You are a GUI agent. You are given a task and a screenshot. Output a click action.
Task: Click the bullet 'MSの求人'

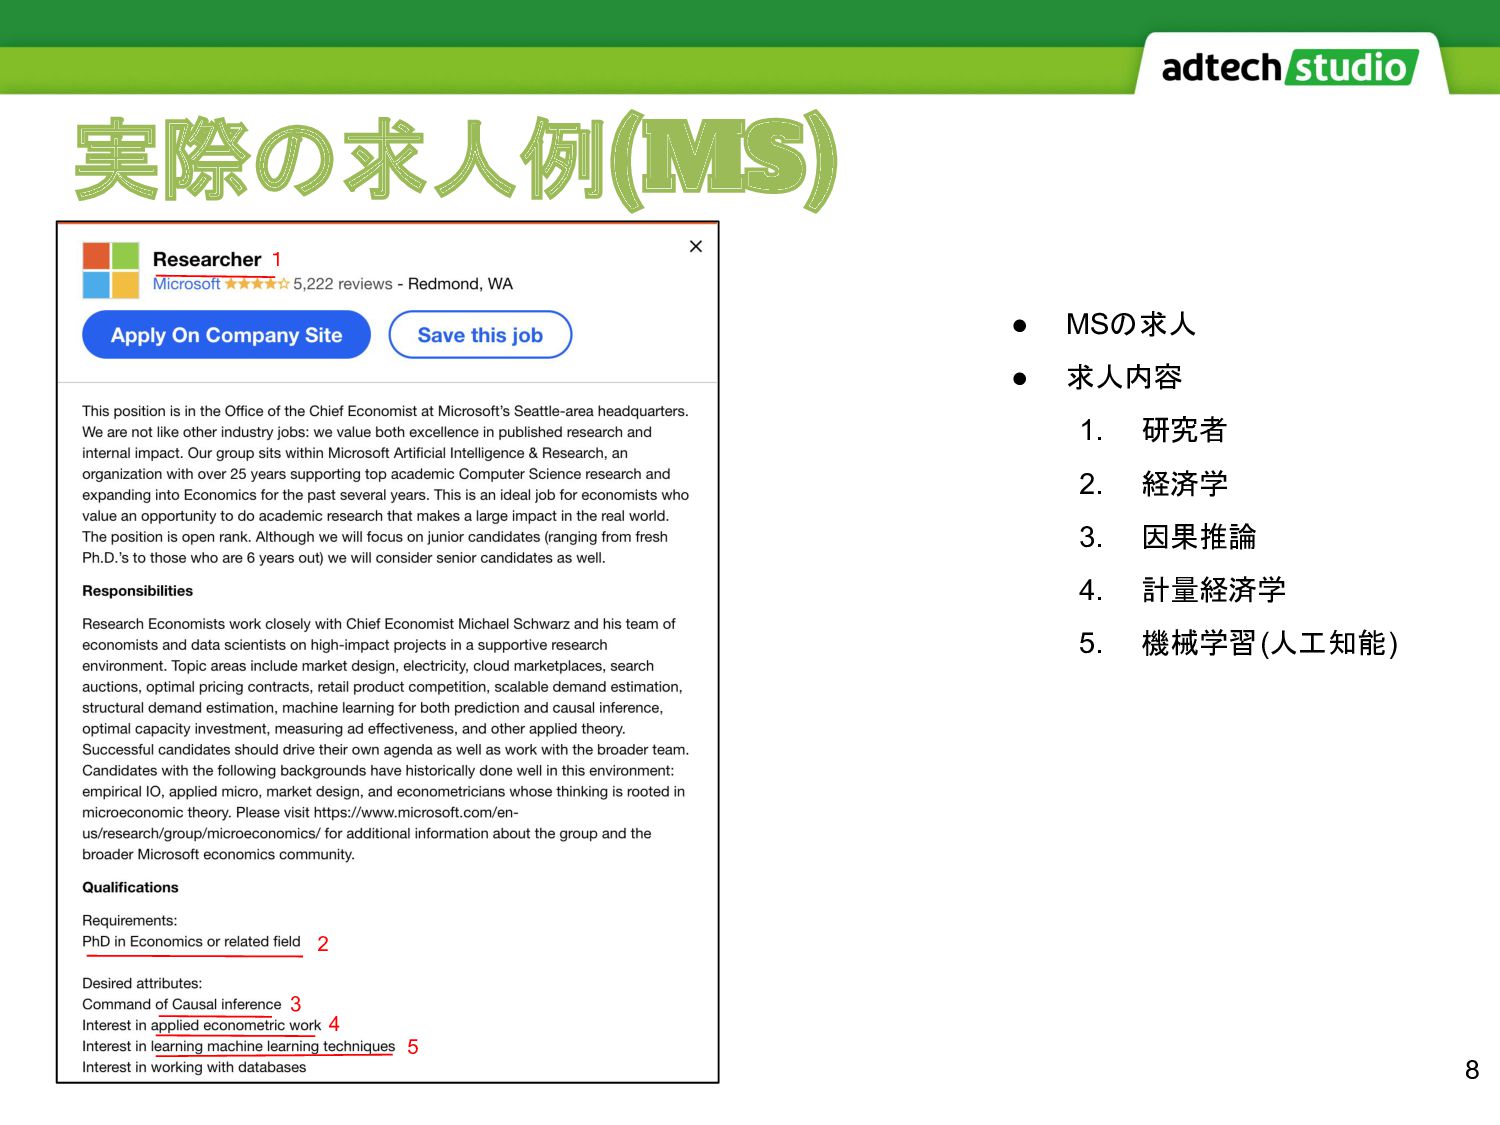tap(1131, 324)
